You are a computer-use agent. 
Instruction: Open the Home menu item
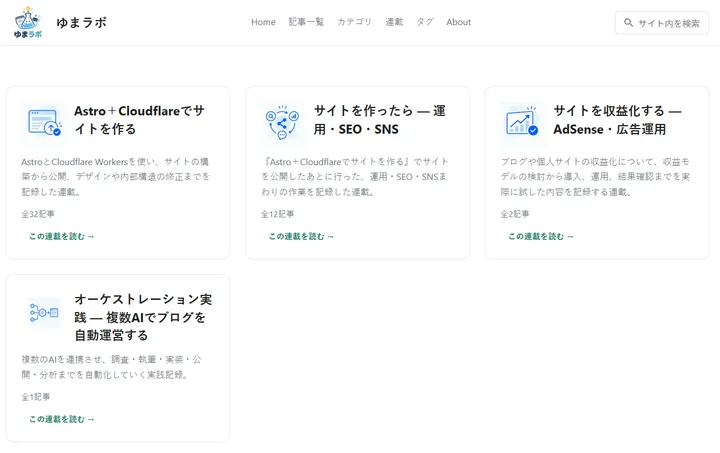pyautogui.click(x=263, y=22)
